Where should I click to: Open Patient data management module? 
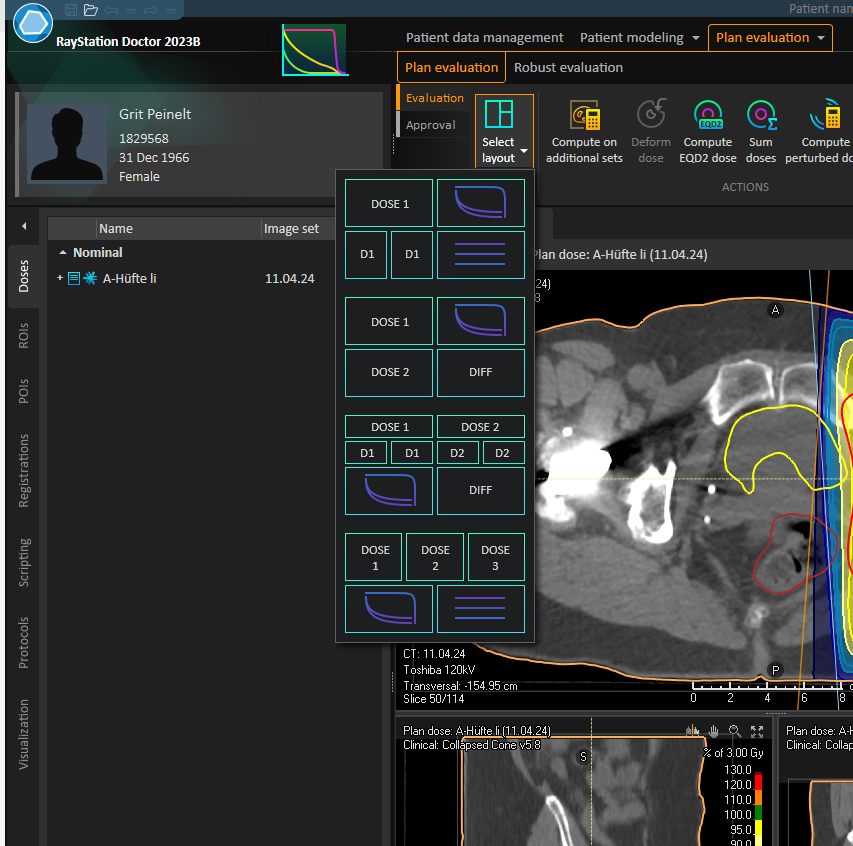[x=484, y=38]
